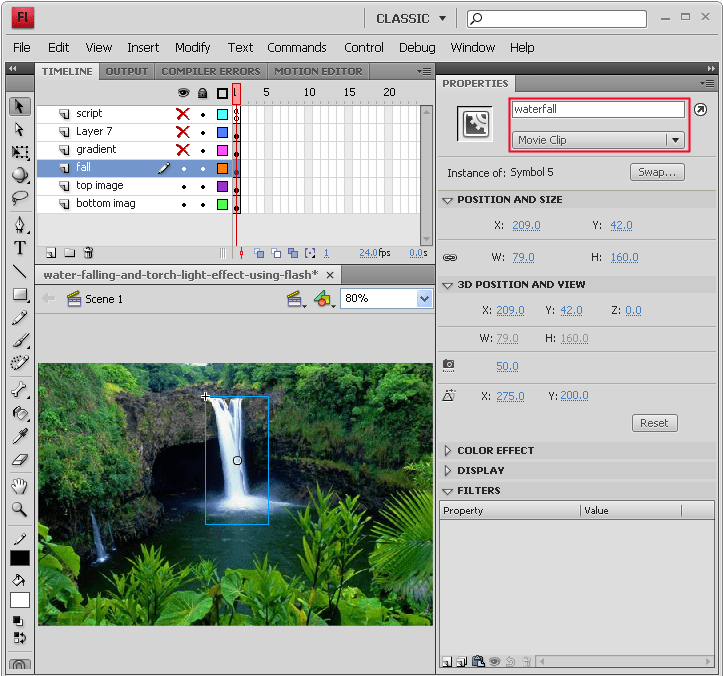Click the Reset button
Viewport: 723px width, 676px height.
tap(654, 423)
